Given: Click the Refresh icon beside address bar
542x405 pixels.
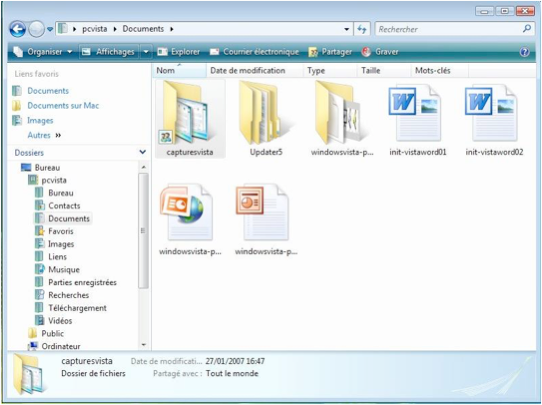Looking at the screenshot, I should pyautogui.click(x=362, y=29).
